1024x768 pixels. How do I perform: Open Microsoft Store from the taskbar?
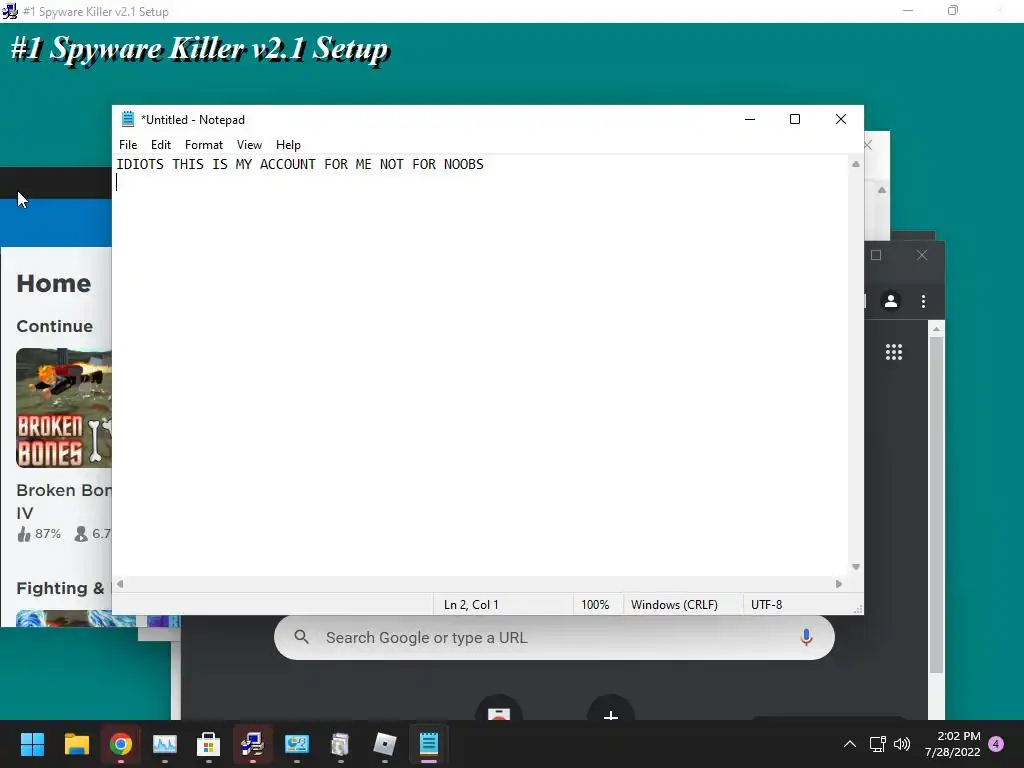point(208,744)
